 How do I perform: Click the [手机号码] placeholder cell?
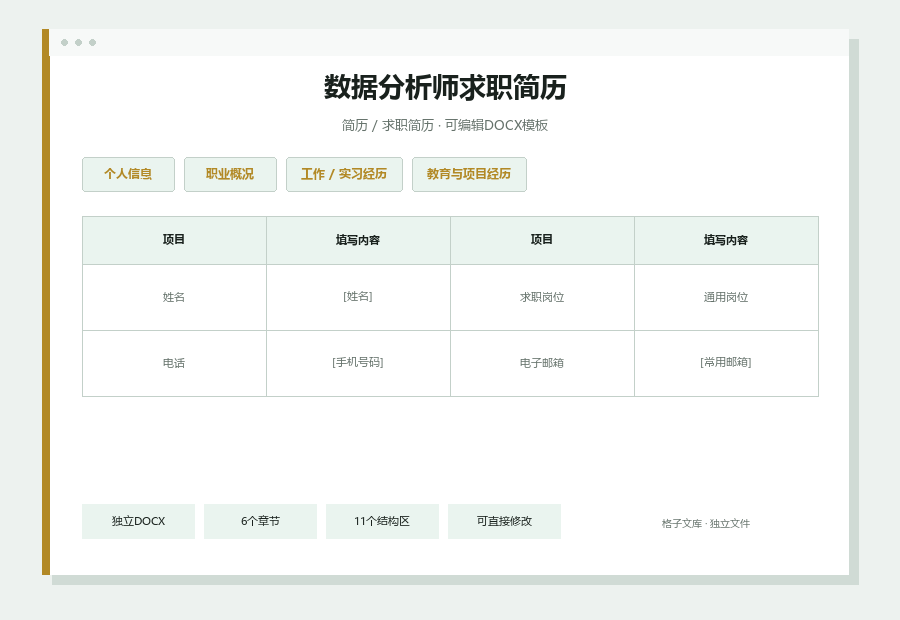(x=358, y=363)
